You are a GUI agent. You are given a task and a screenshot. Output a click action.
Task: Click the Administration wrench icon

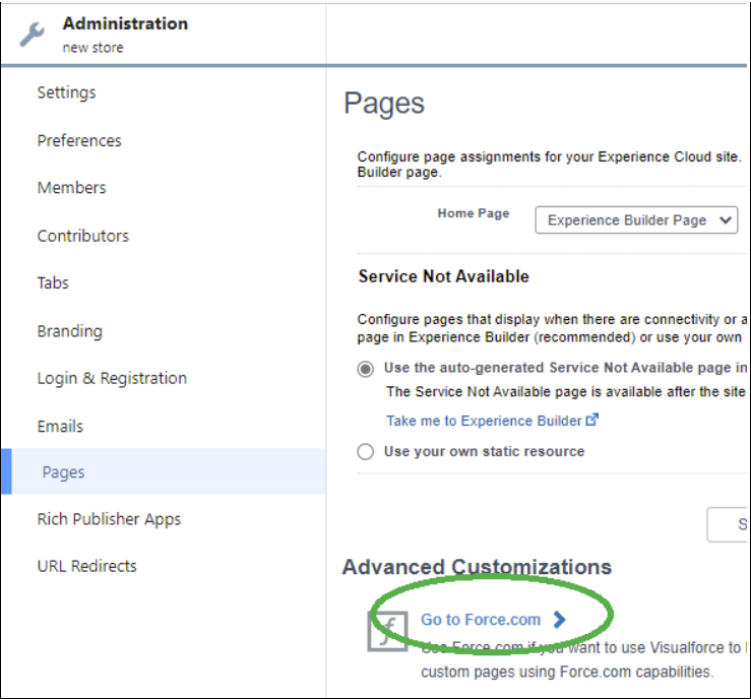(x=32, y=34)
